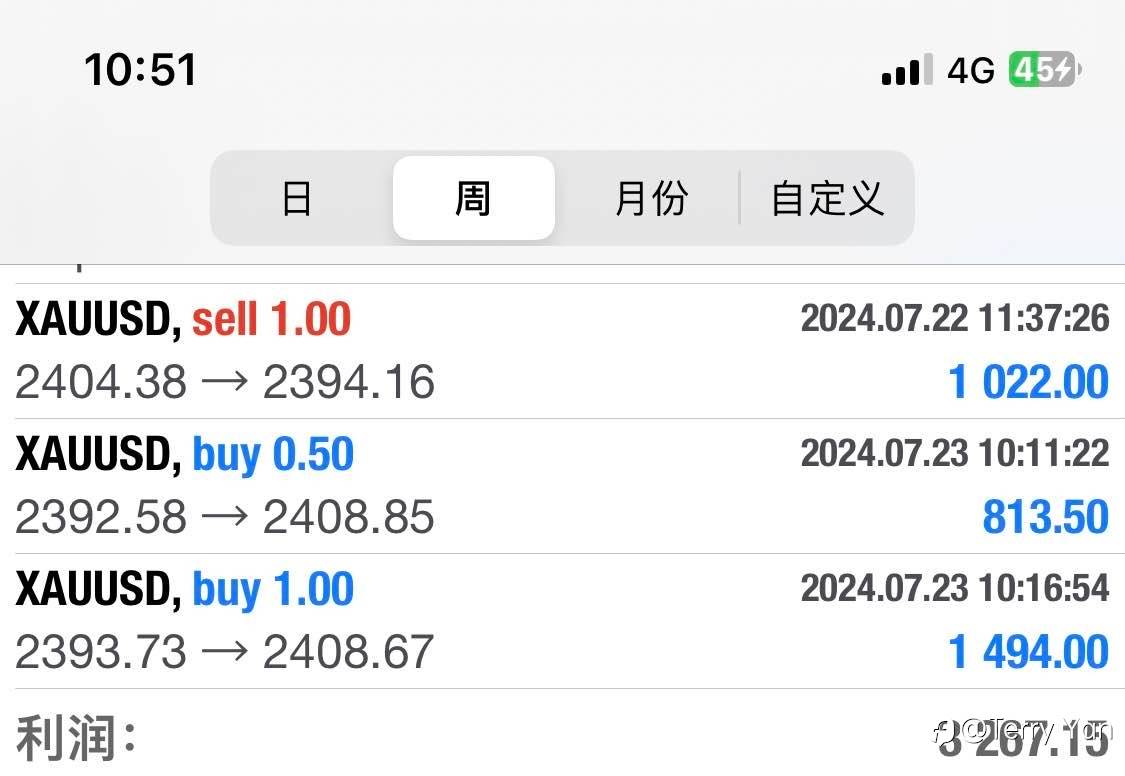Tap the 2024.07.23 10:11:22 timestamp
The image size is (1125, 776).
954,454
